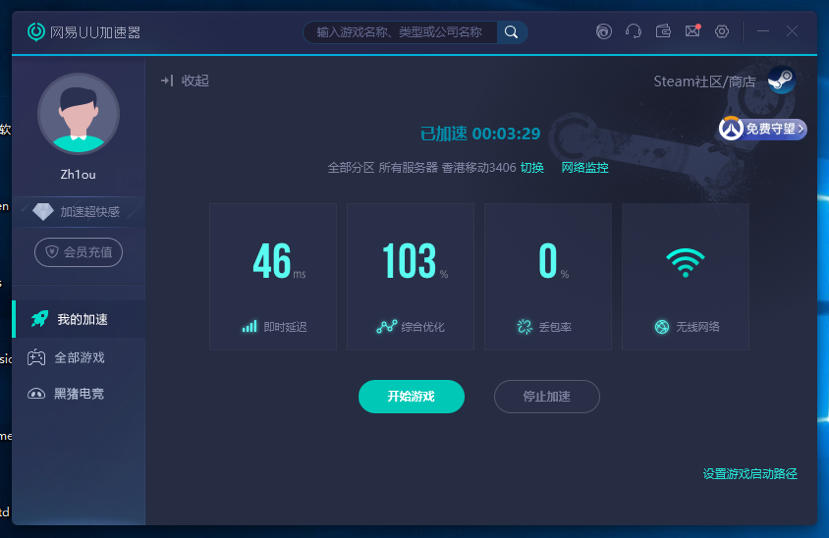
Task: Click the NetEase UU logo icon
Action: click(36, 32)
